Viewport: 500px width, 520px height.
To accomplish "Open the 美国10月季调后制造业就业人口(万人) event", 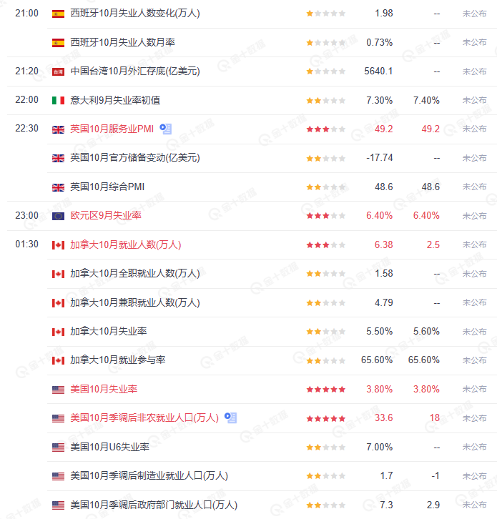I will coord(149,476).
